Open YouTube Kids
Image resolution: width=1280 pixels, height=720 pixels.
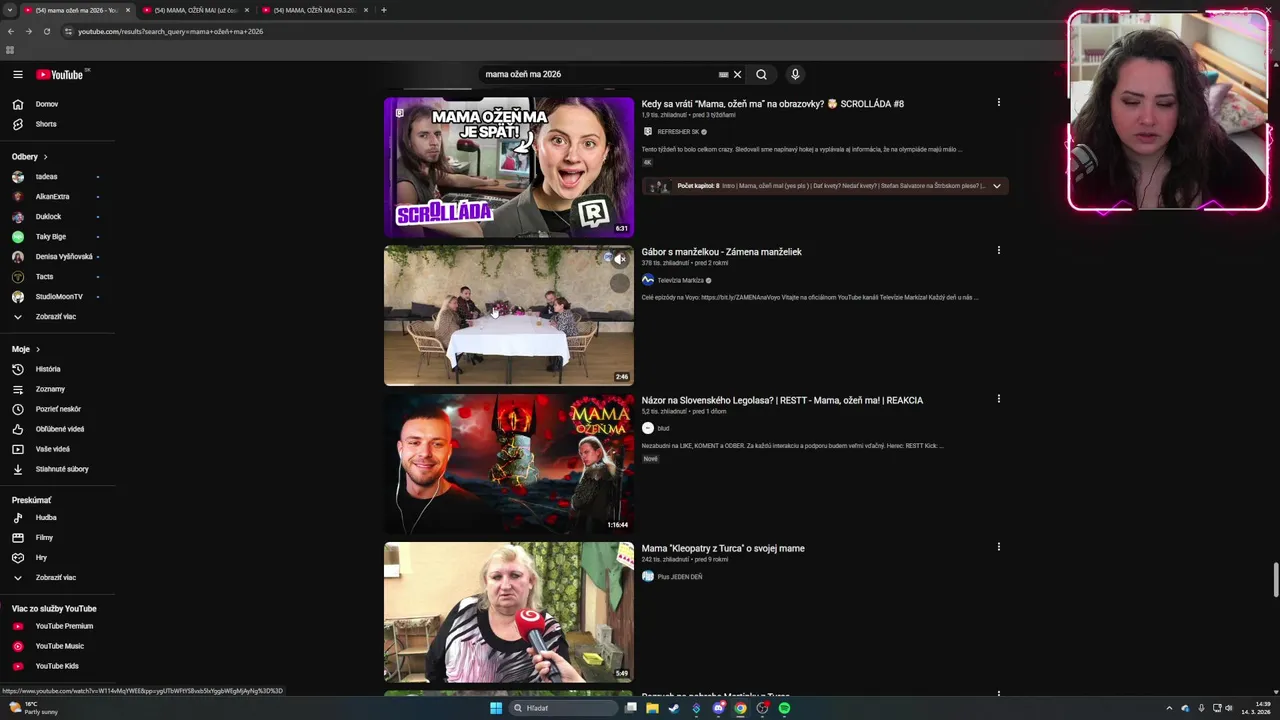pyautogui.click(x=57, y=666)
